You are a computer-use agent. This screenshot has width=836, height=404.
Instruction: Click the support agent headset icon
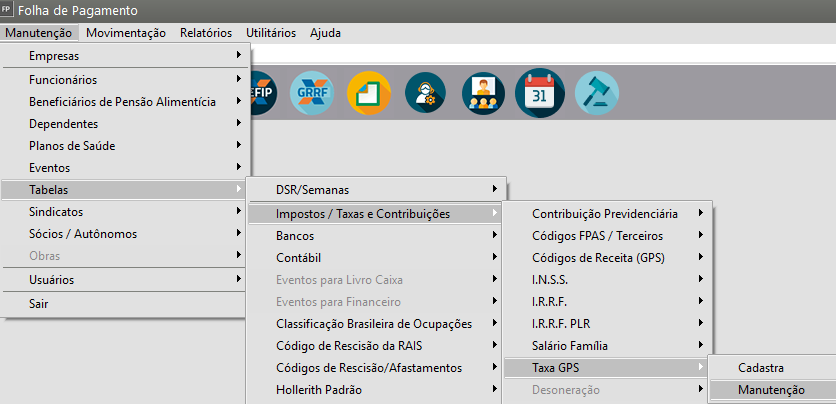[x=426, y=93]
